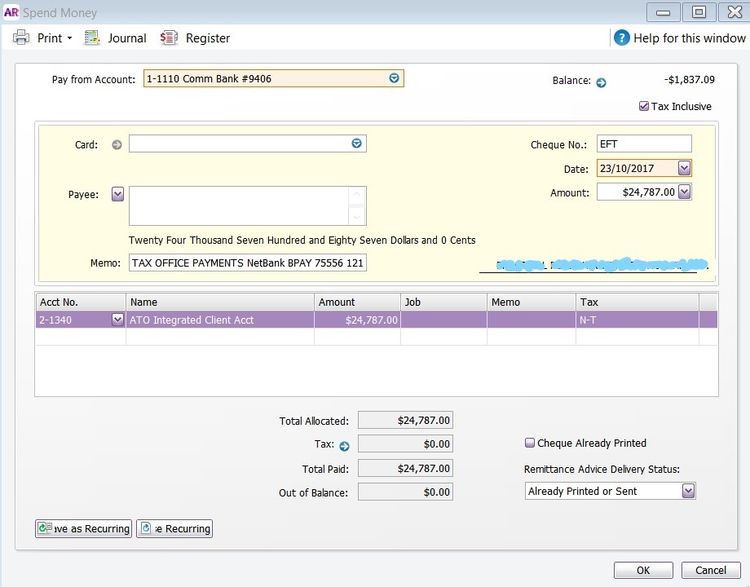
Task: Enable the Cheque Already Printed checkbox
Action: (x=530, y=443)
